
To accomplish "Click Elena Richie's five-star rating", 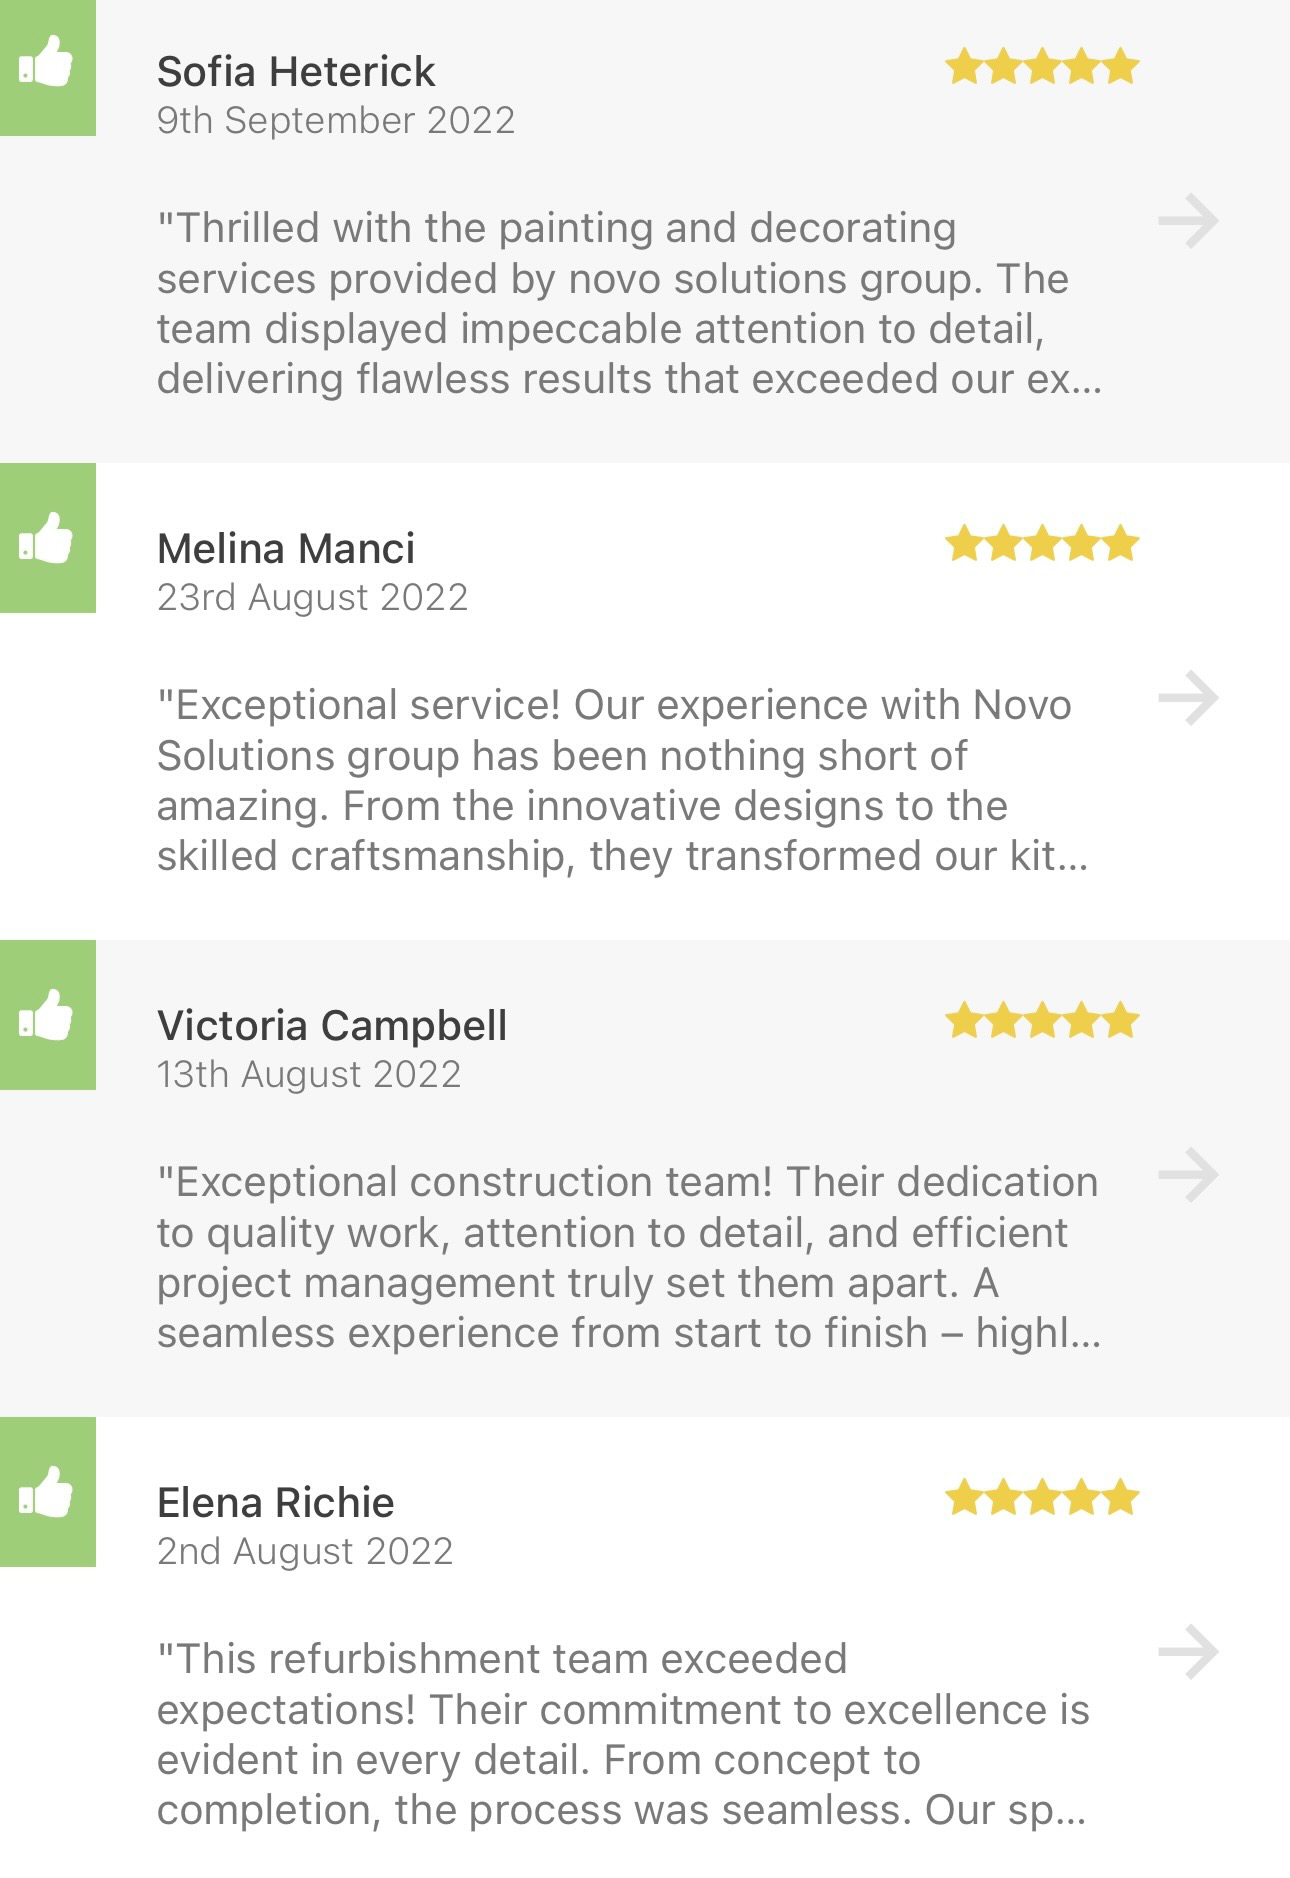I will (x=1041, y=1498).
